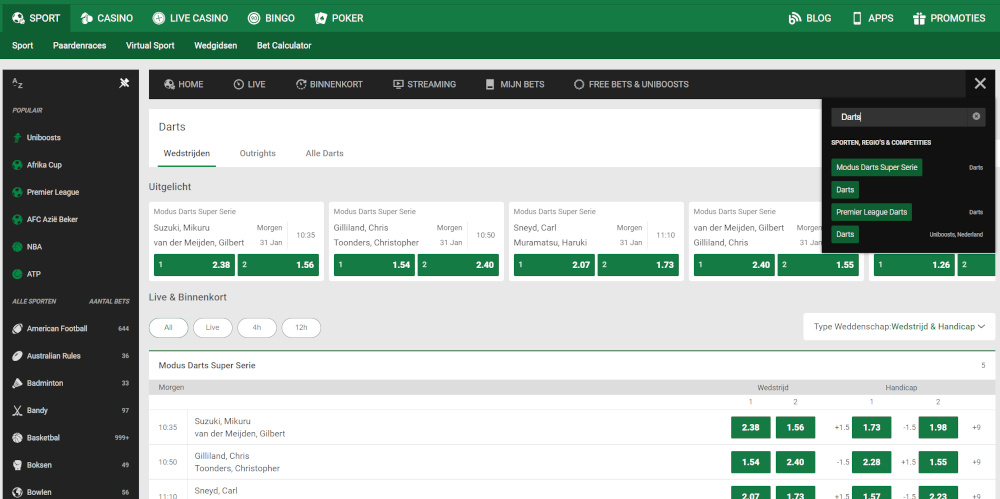This screenshot has width=1000, height=499.
Task: Click the NBA basketball icon
Action: (17, 246)
